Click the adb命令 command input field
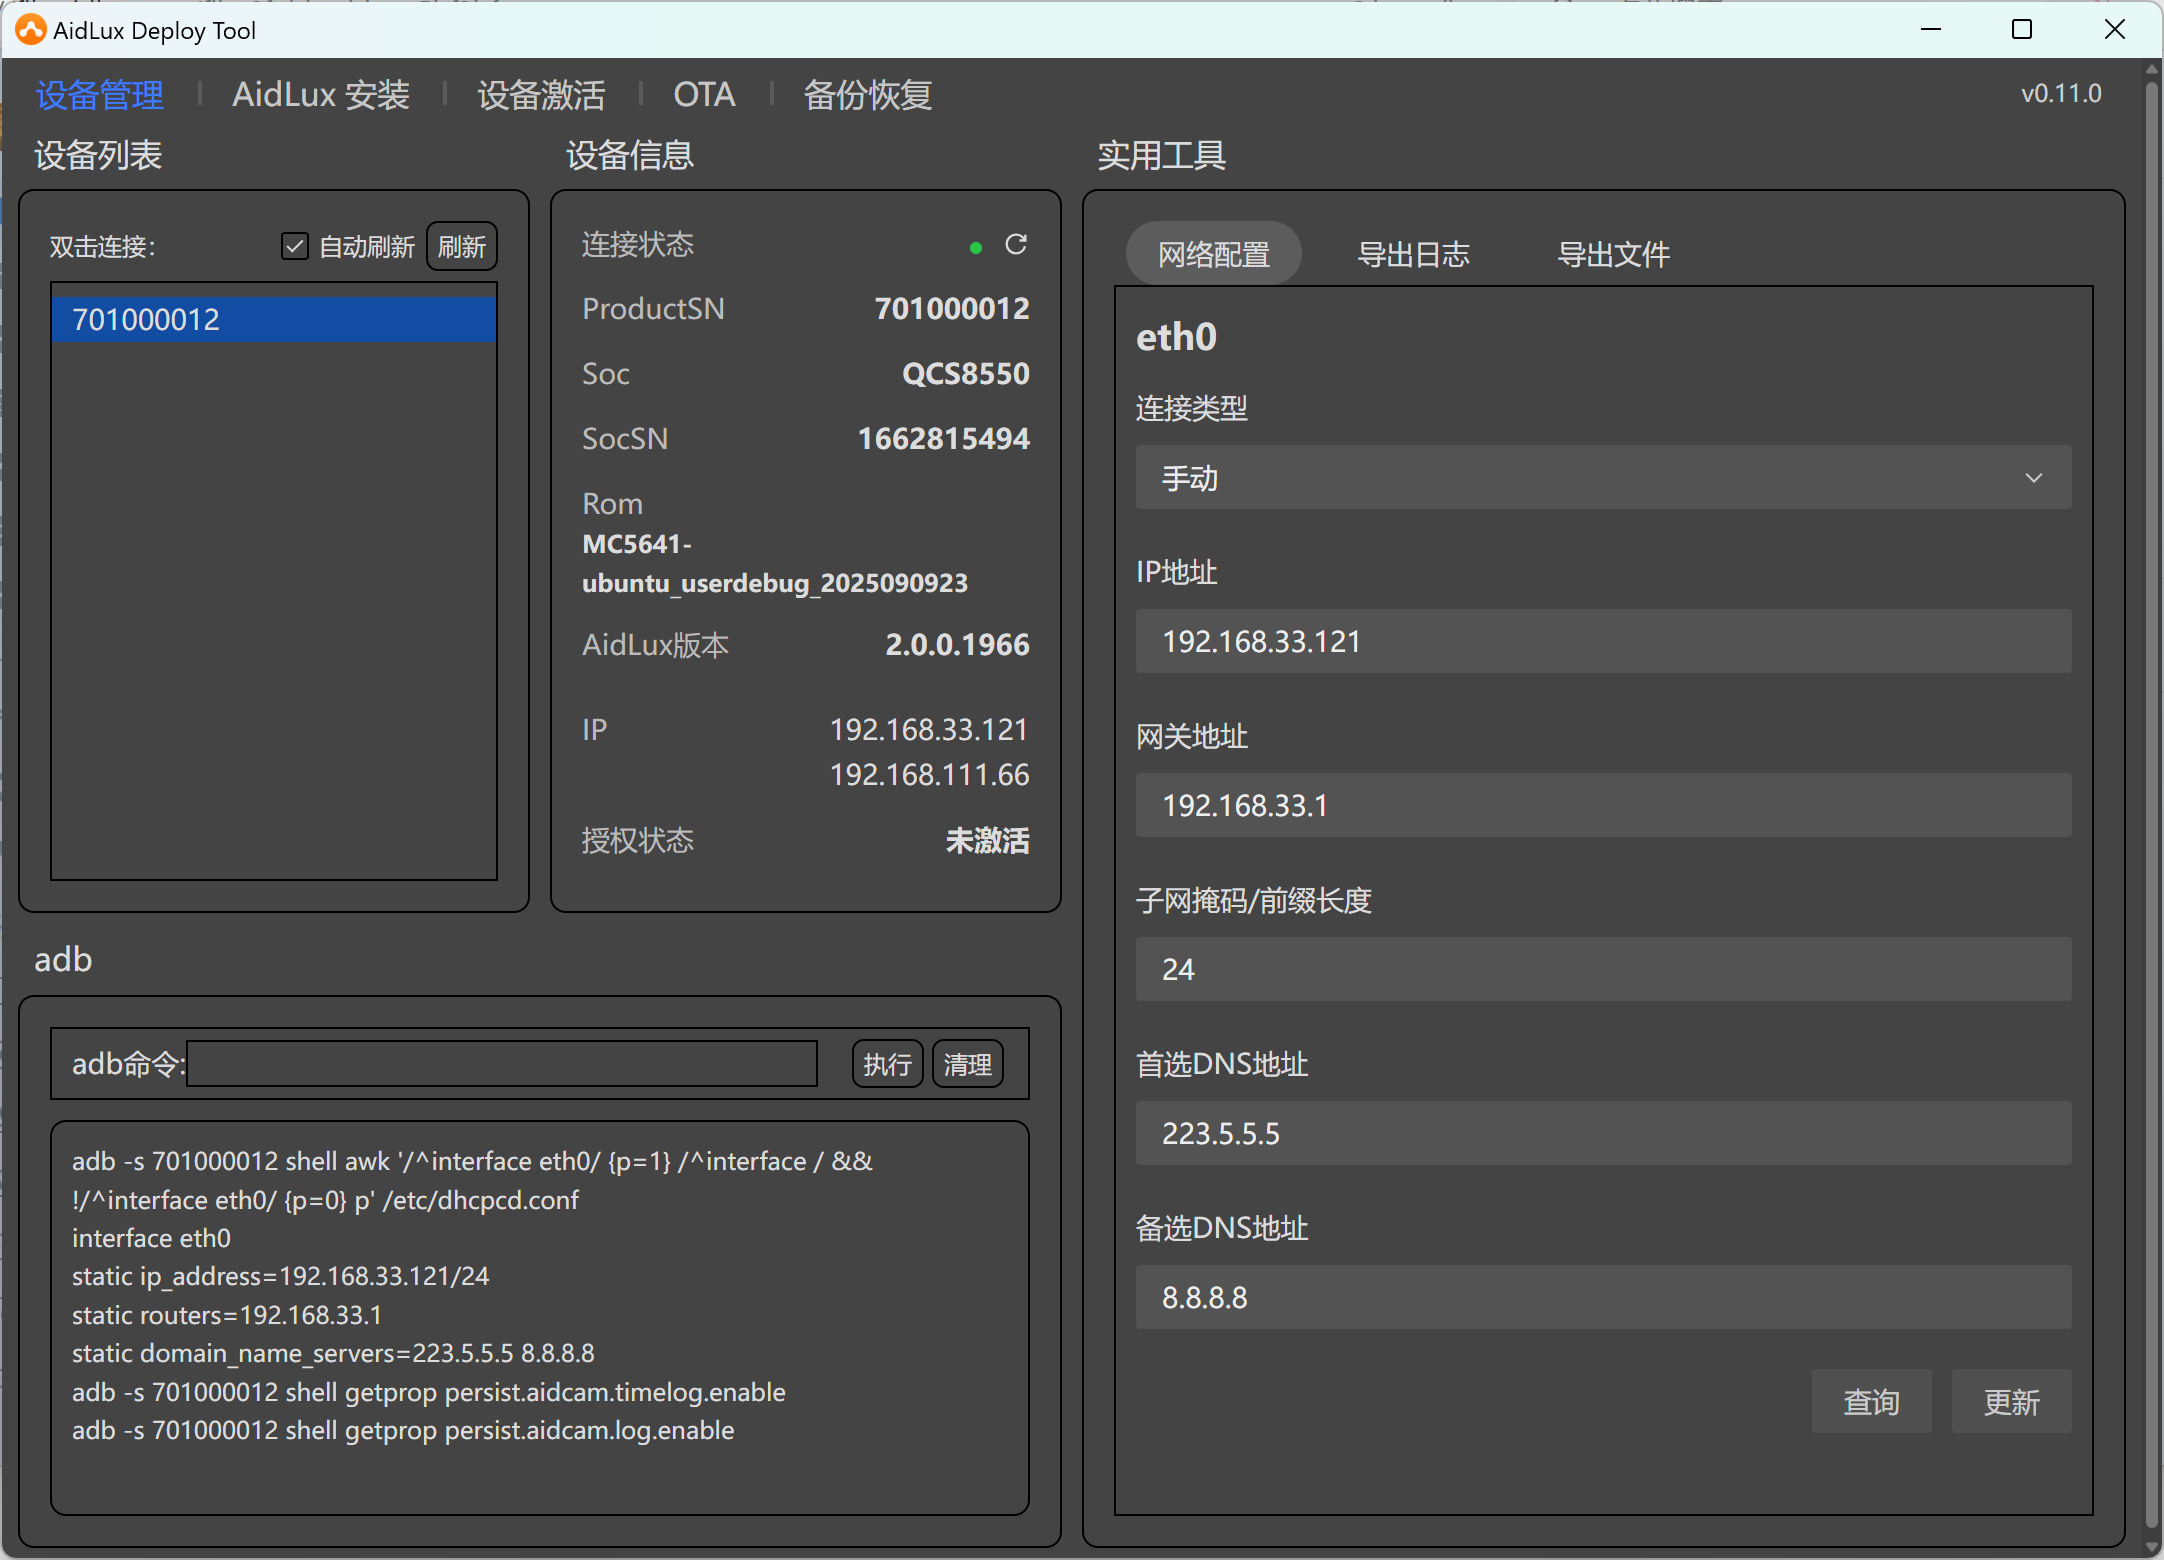Screen dimensions: 2164x1560 (502, 1064)
